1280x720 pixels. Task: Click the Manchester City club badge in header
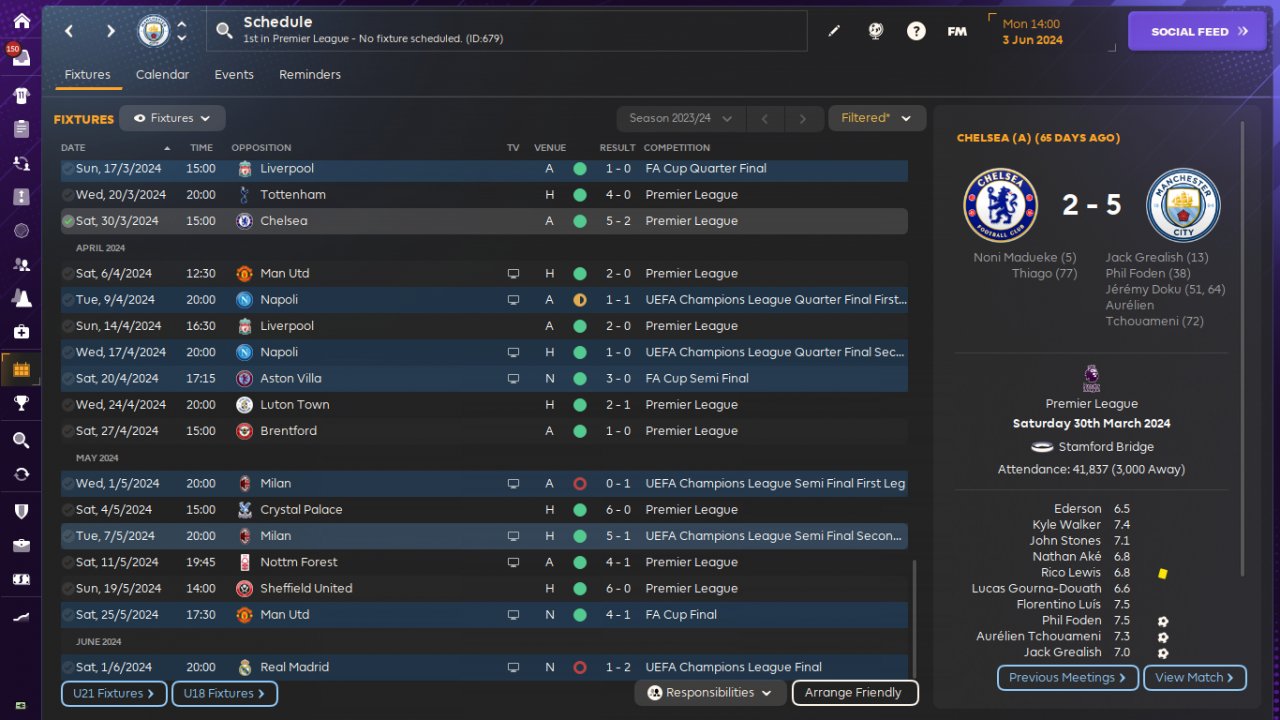(153, 31)
